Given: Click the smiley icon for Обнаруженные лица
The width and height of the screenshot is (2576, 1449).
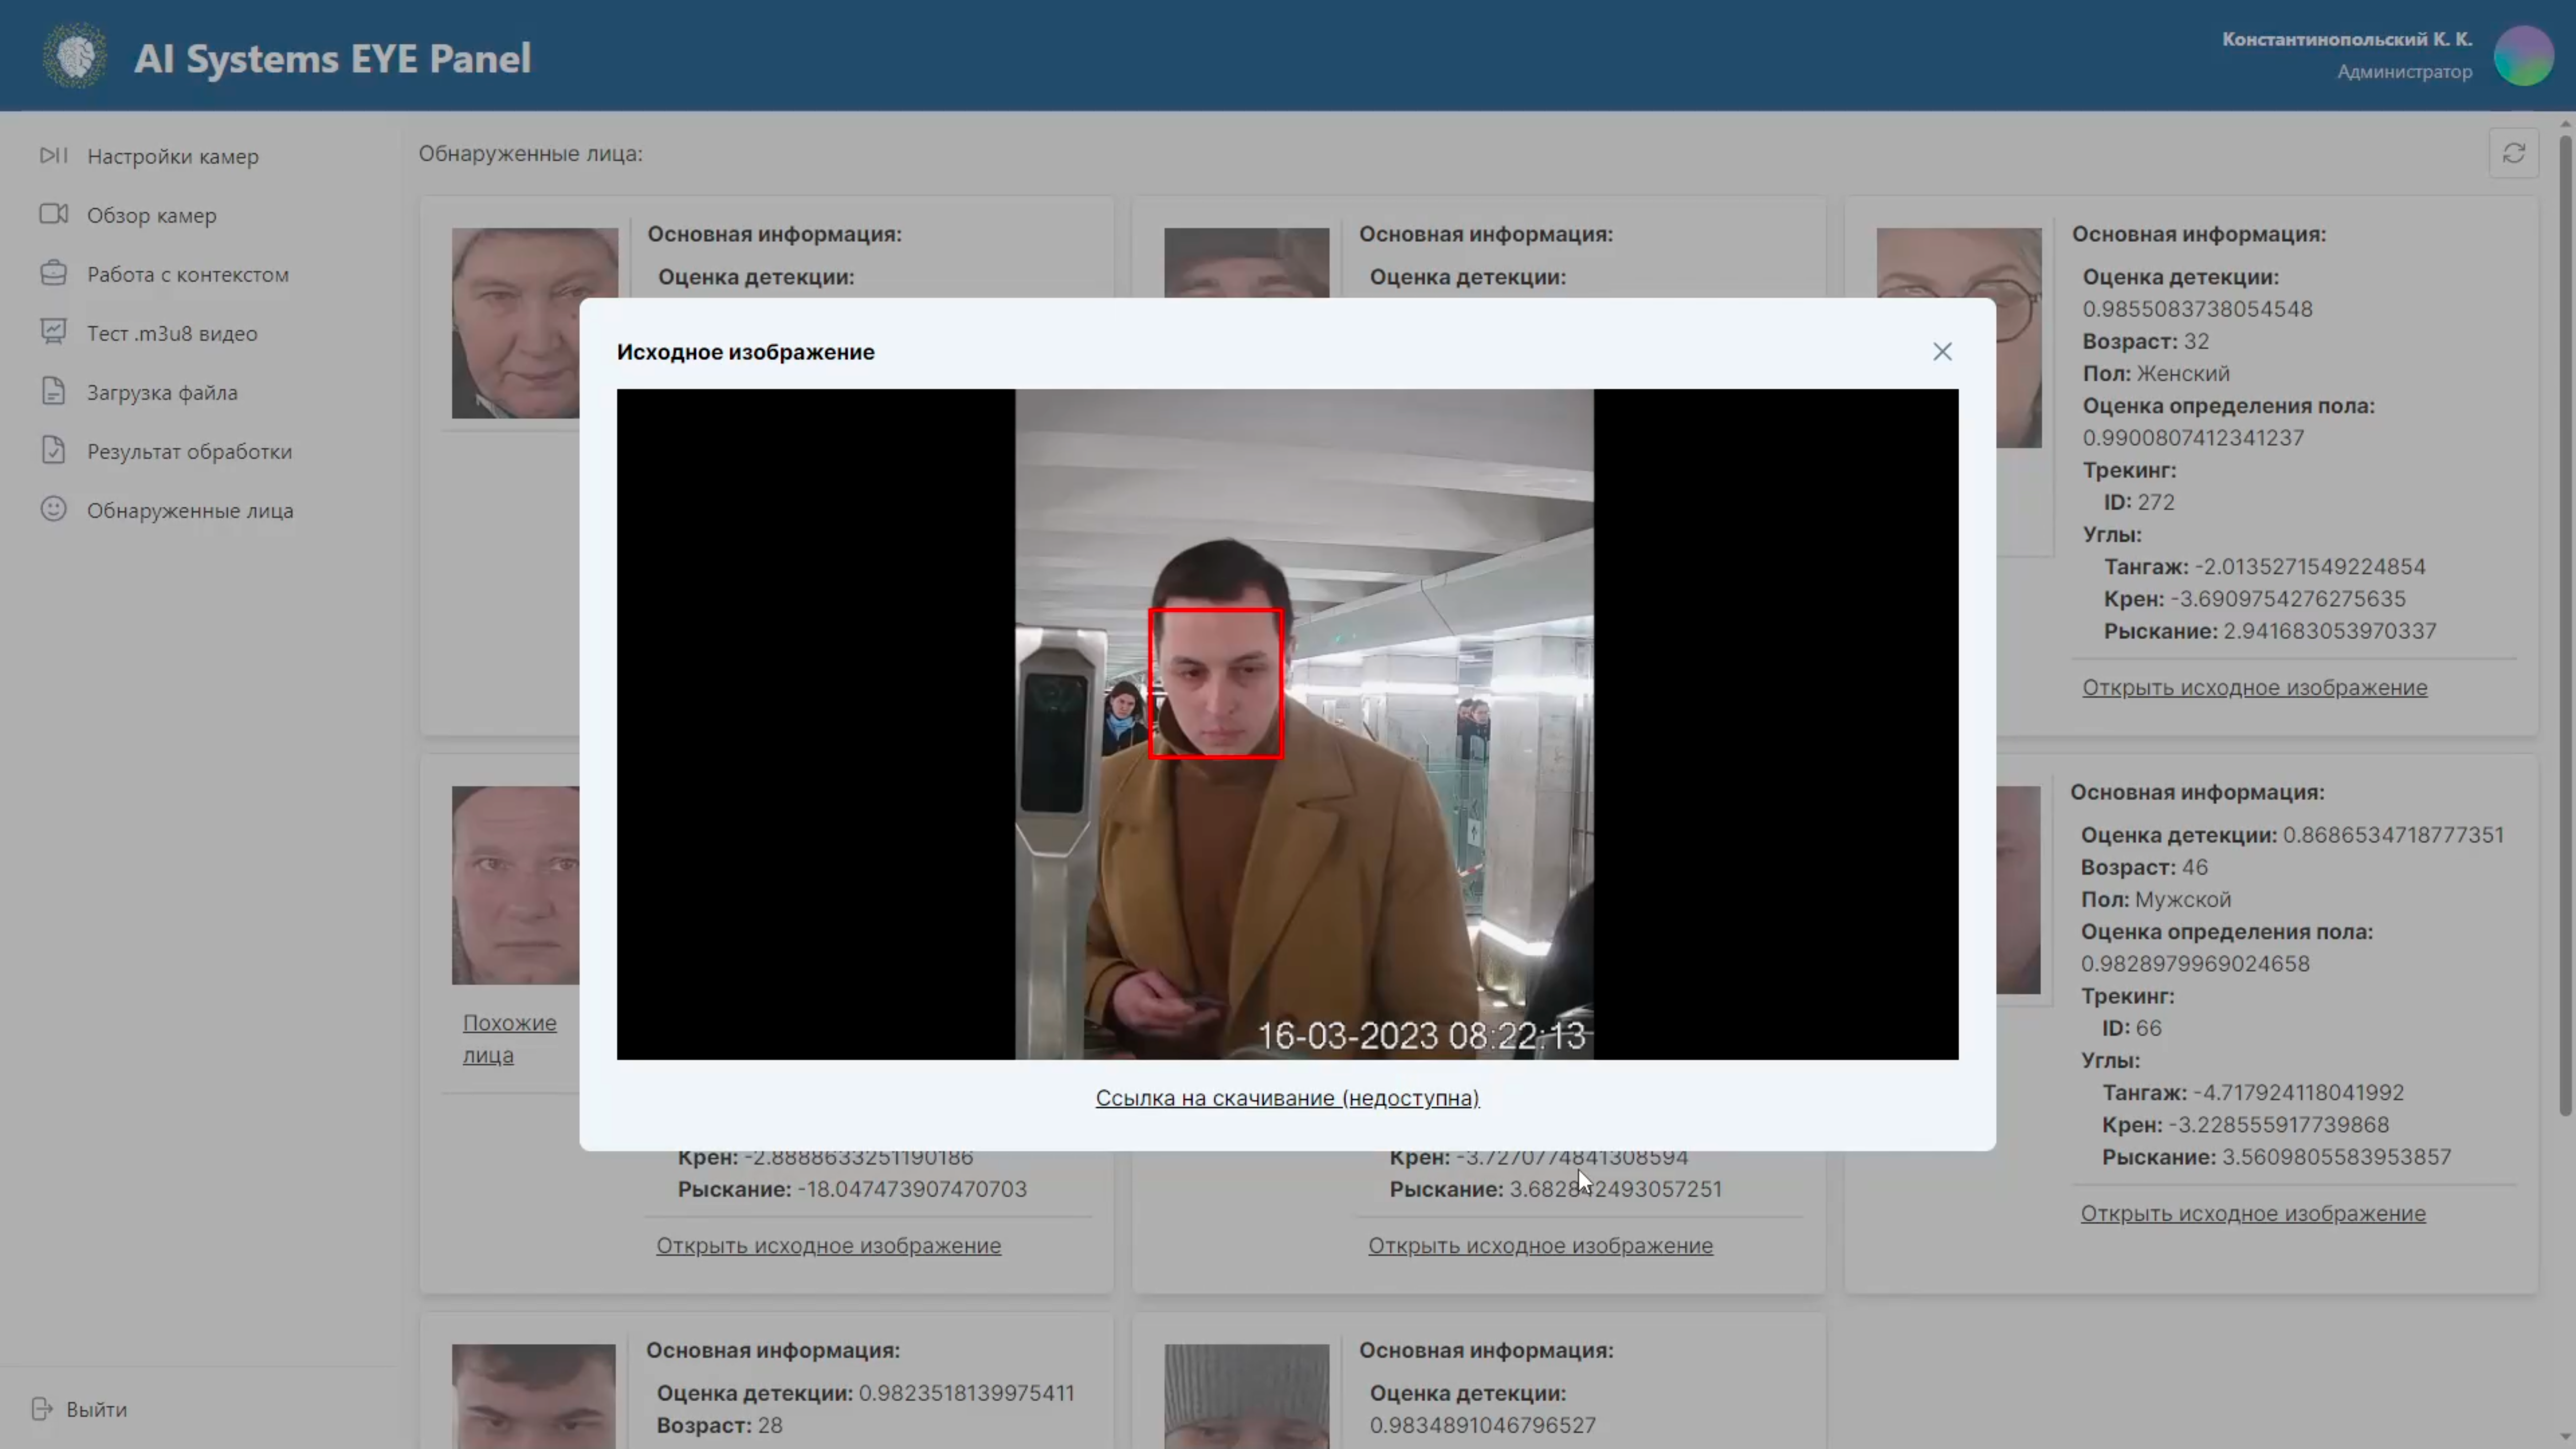Looking at the screenshot, I should (x=53, y=509).
